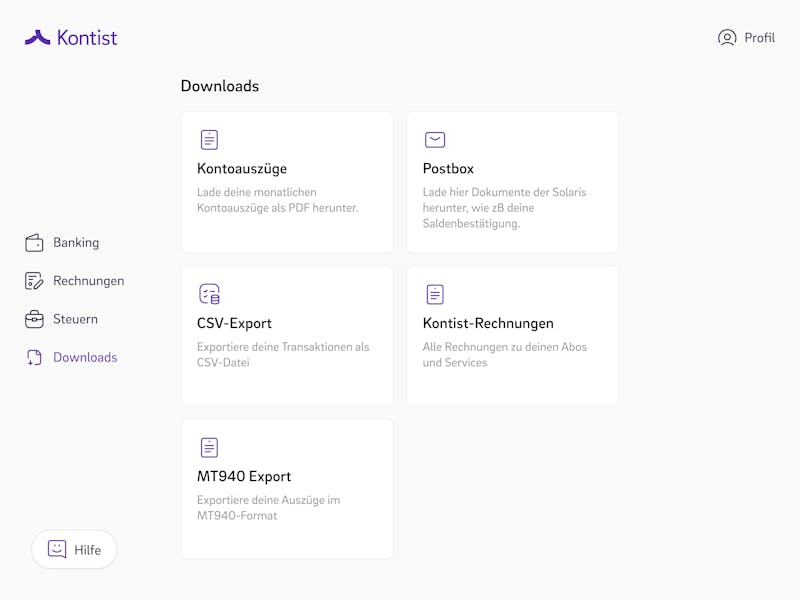Image resolution: width=800 pixels, height=600 pixels.
Task: Click the CSV-Export database icon
Action: coord(209,294)
